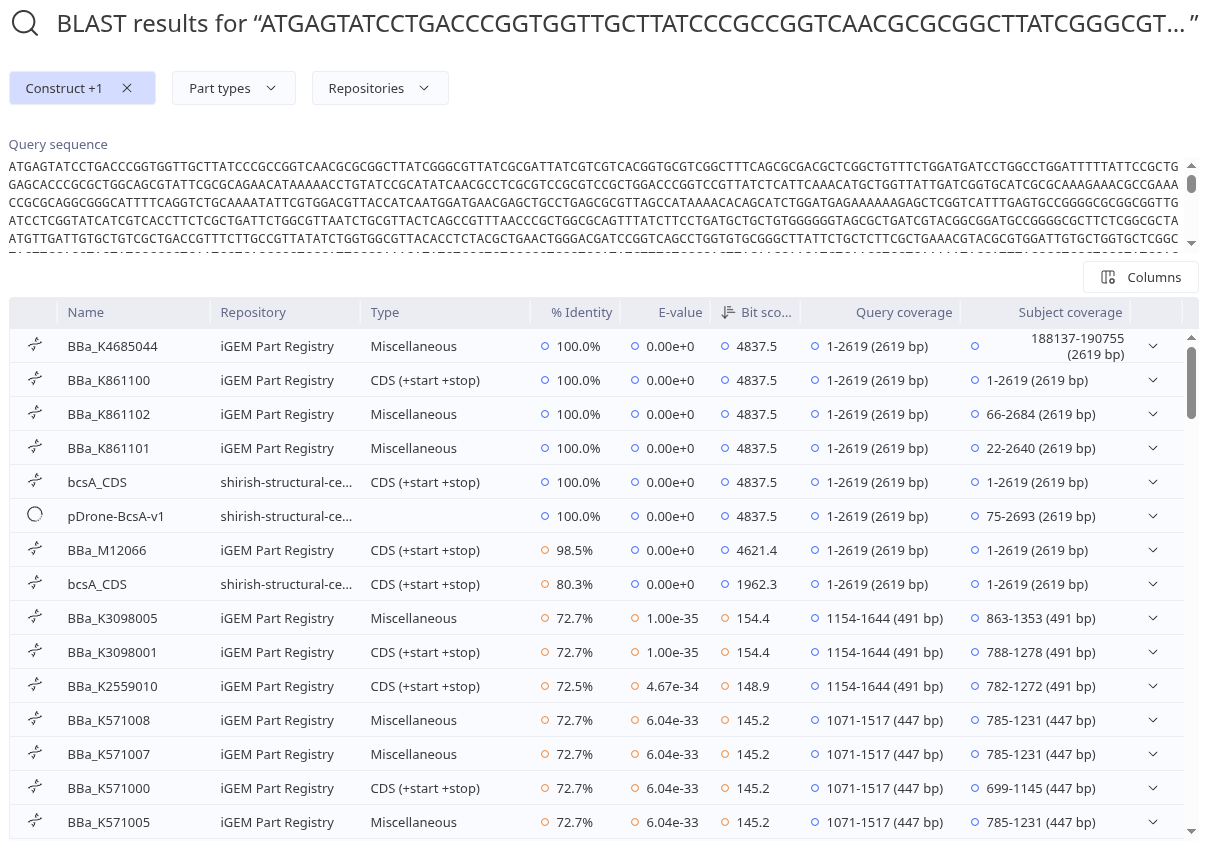The width and height of the screenshot is (1208, 850).
Task: Select E-value 1.00e-35 for BBa_K3098005
Action: pyautogui.click(x=673, y=618)
